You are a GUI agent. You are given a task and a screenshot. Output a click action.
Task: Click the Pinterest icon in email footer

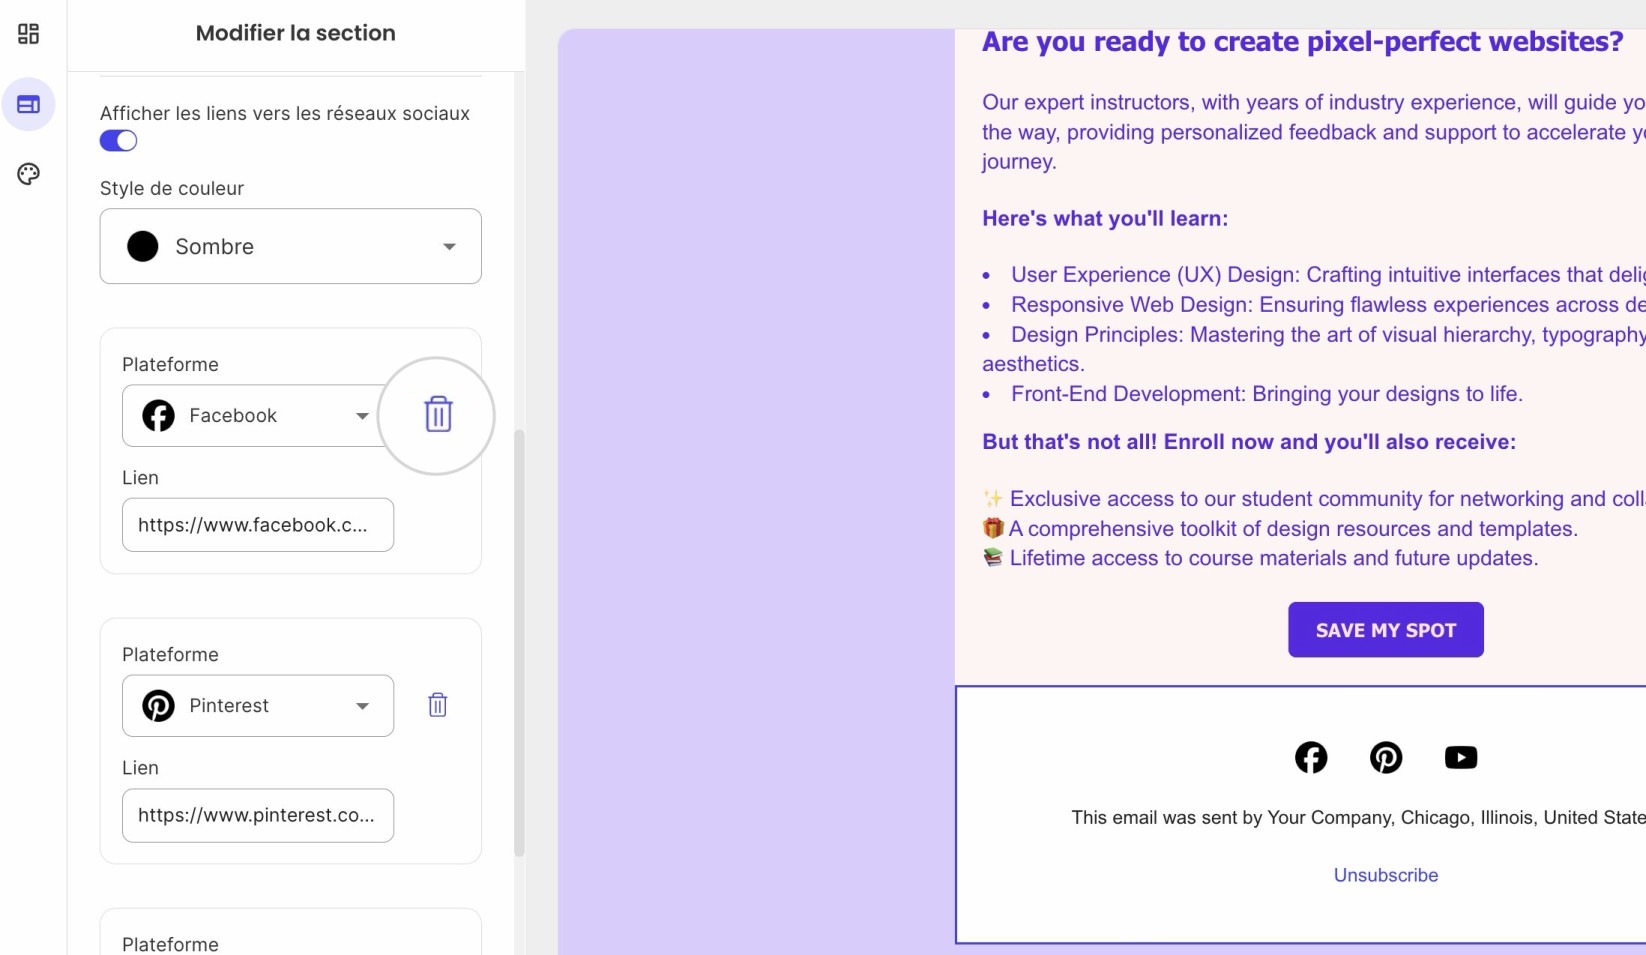[1386, 757]
